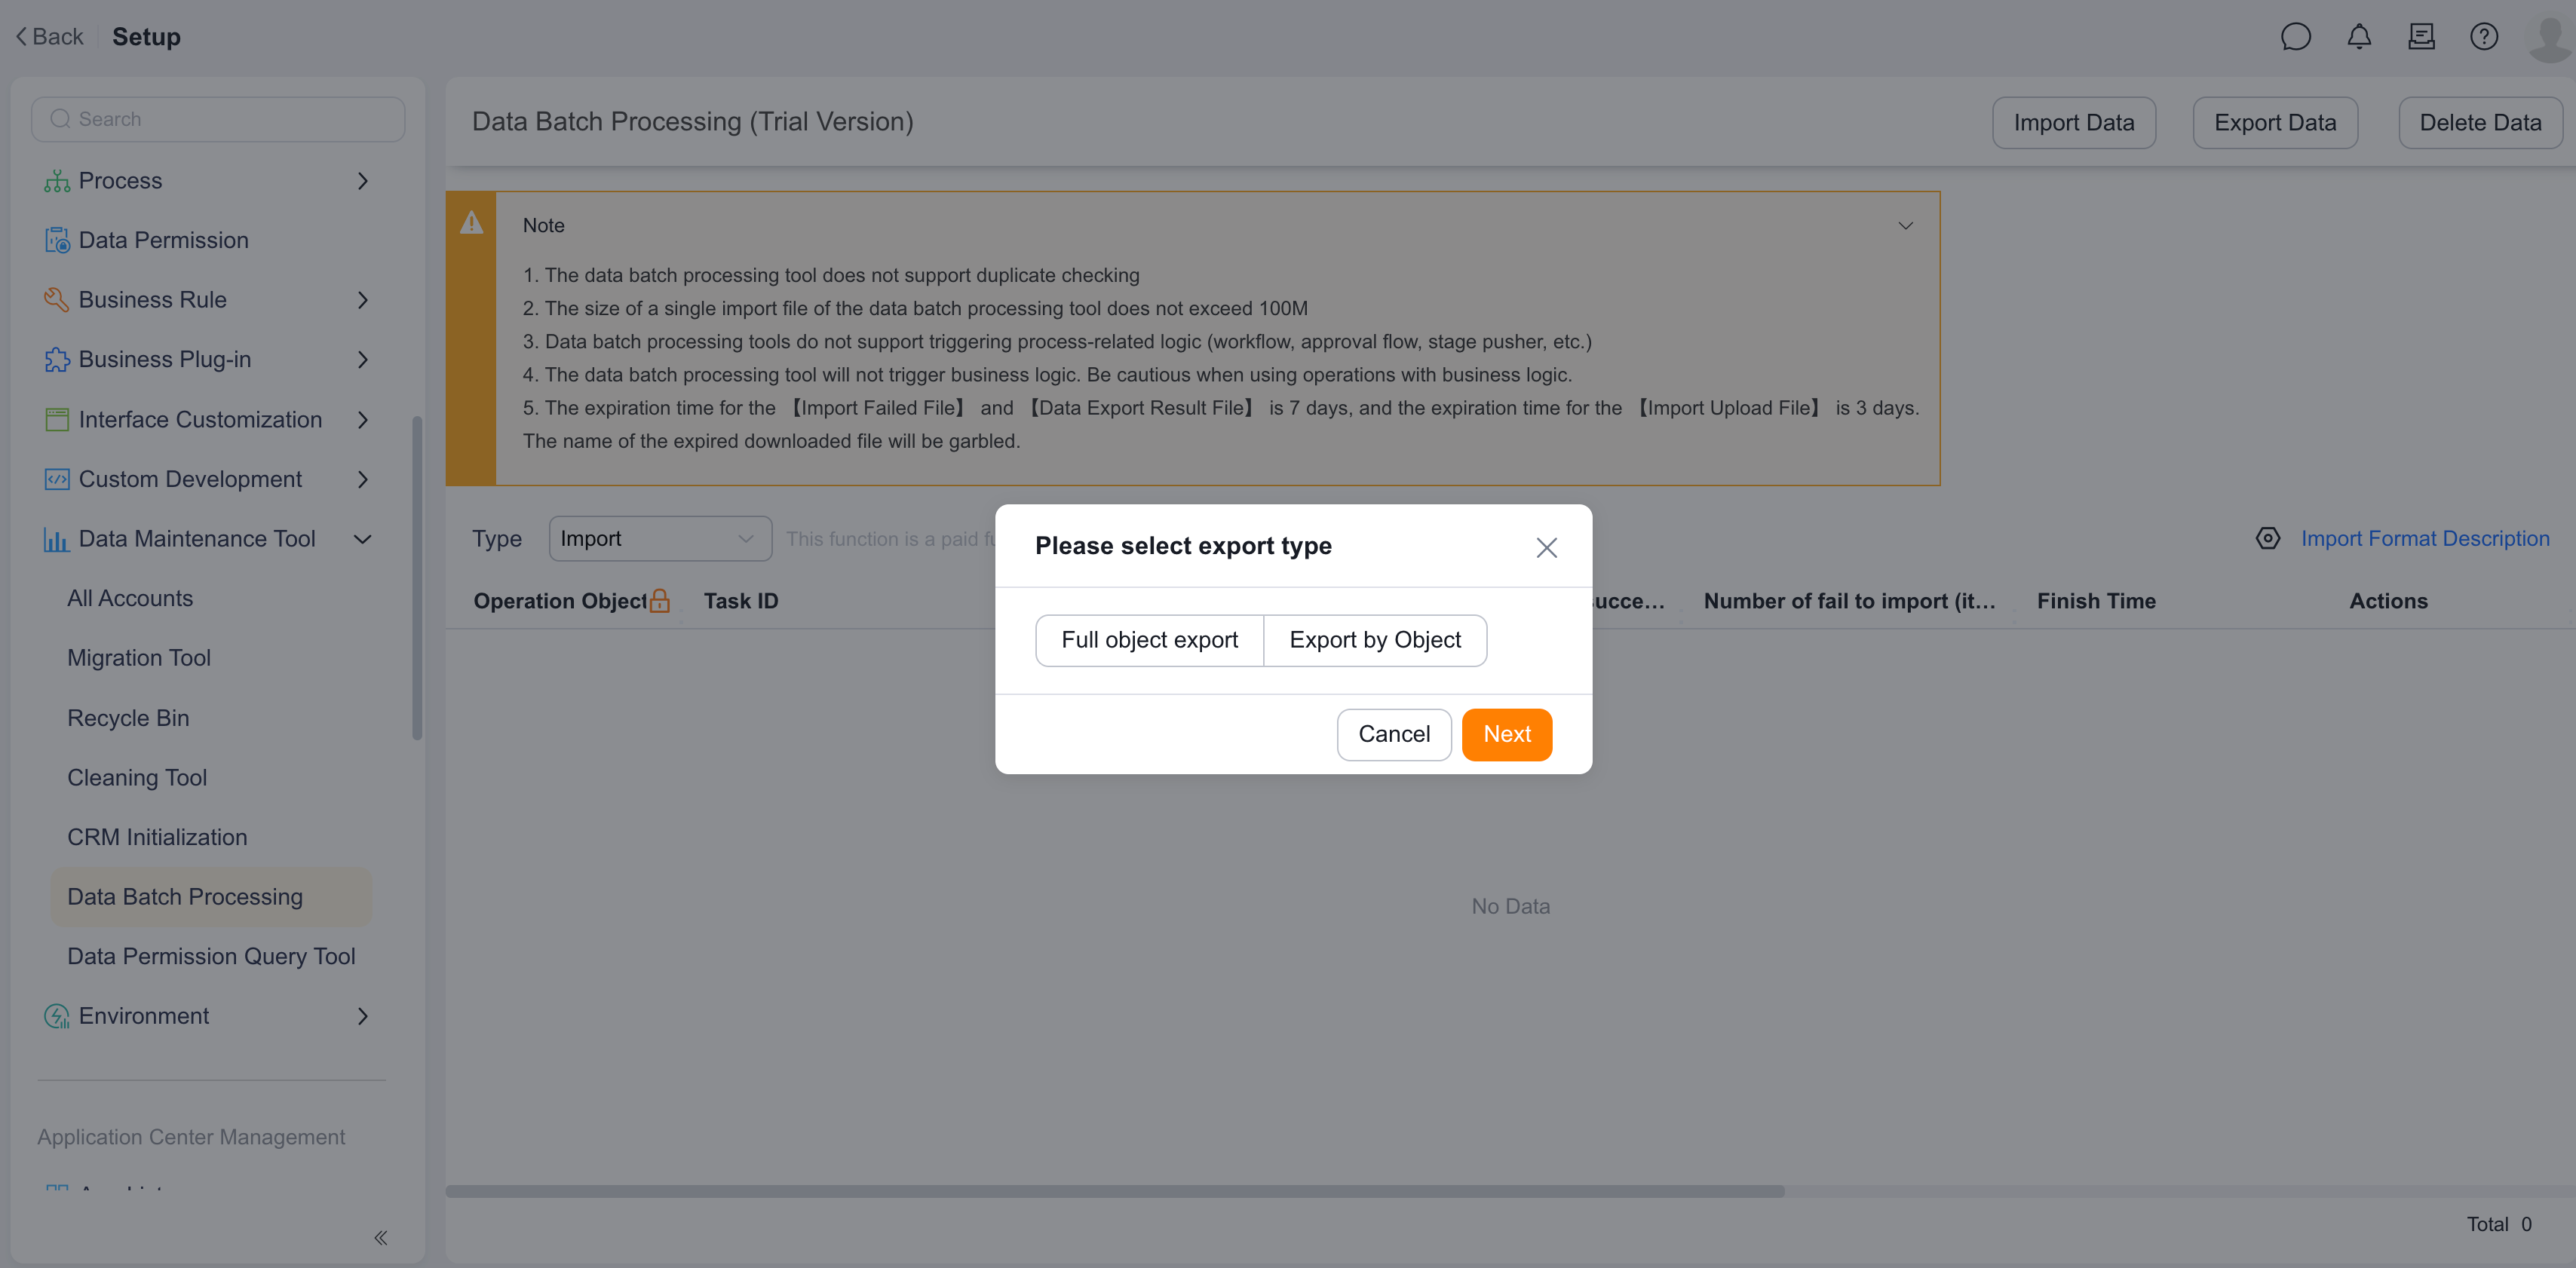Image resolution: width=2576 pixels, height=1268 pixels.
Task: Open Recycle Bin in sidebar
Action: (x=128, y=718)
